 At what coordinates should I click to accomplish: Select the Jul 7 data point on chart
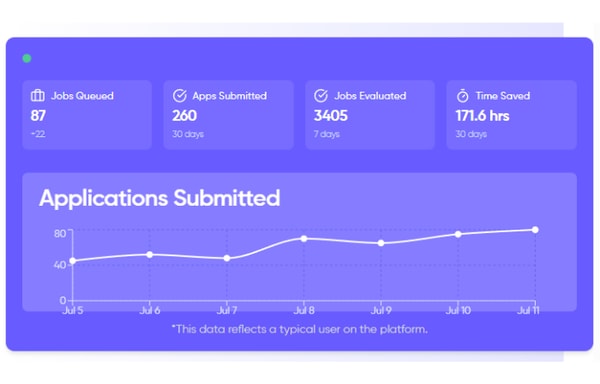(x=227, y=259)
